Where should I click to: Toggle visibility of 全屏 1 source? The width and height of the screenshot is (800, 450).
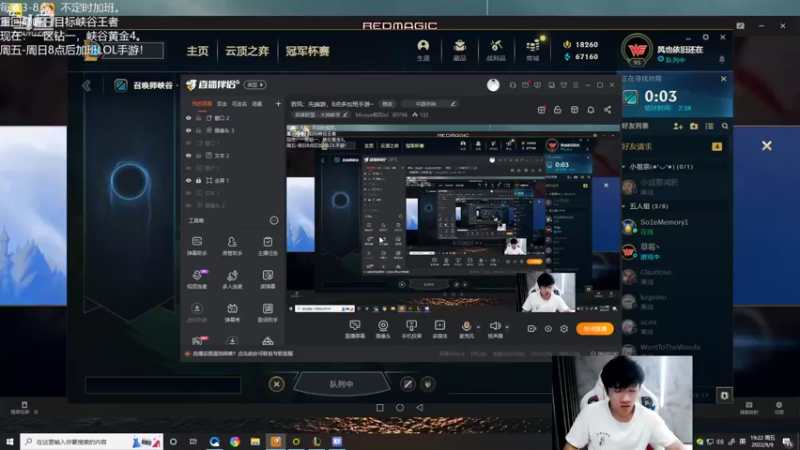[x=189, y=181]
